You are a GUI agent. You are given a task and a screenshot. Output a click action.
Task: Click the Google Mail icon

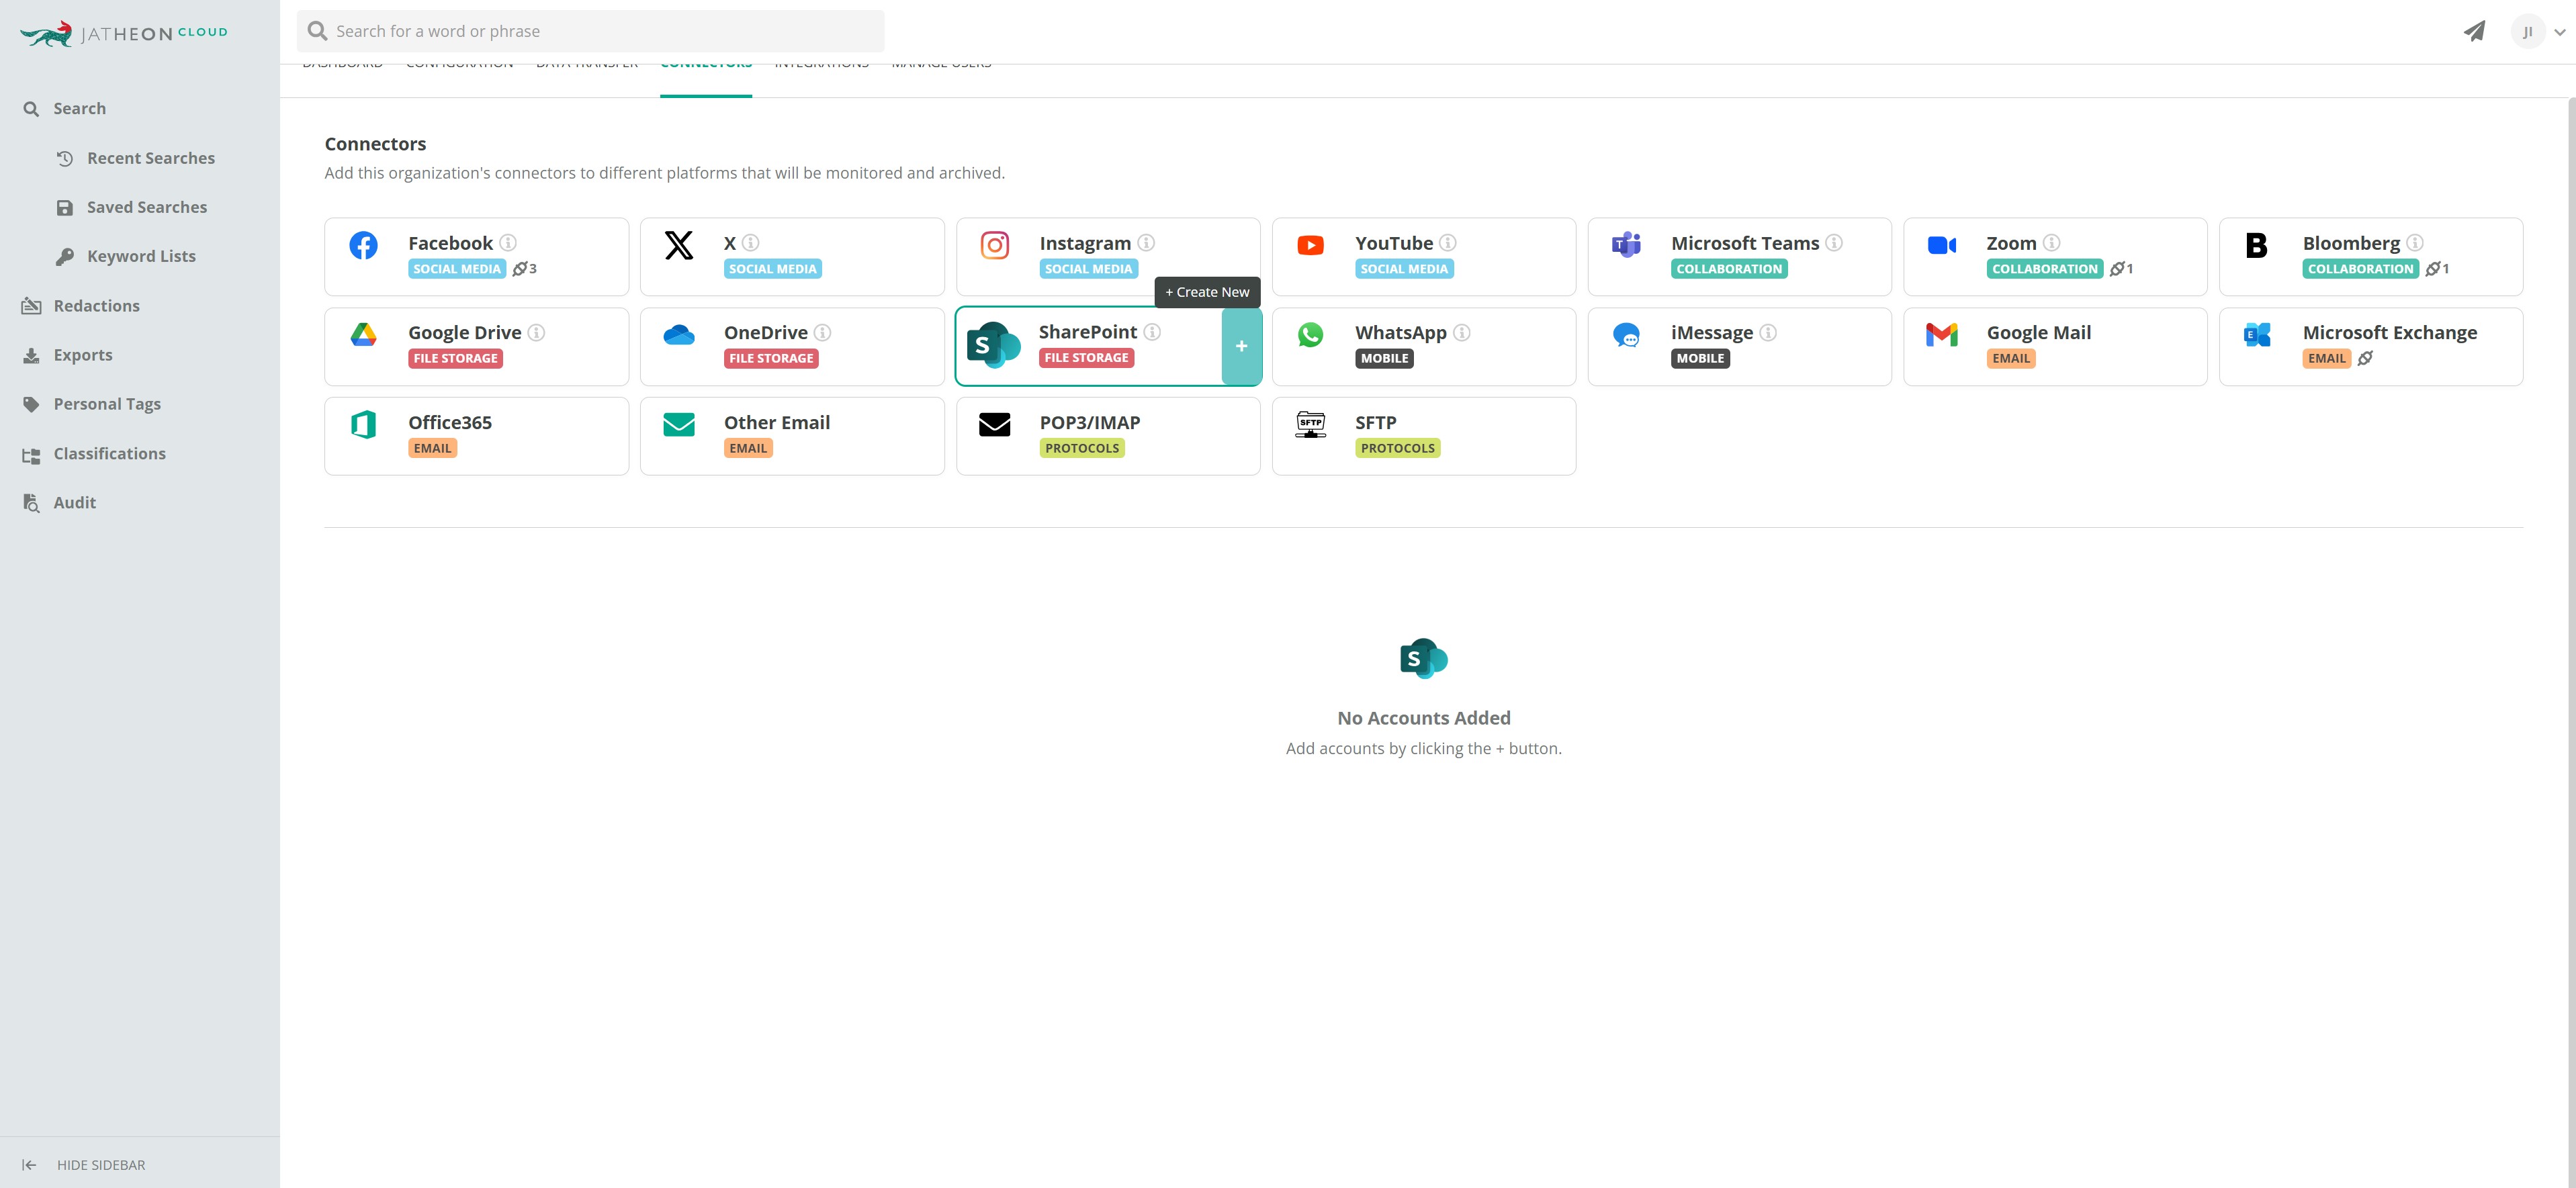point(1942,335)
